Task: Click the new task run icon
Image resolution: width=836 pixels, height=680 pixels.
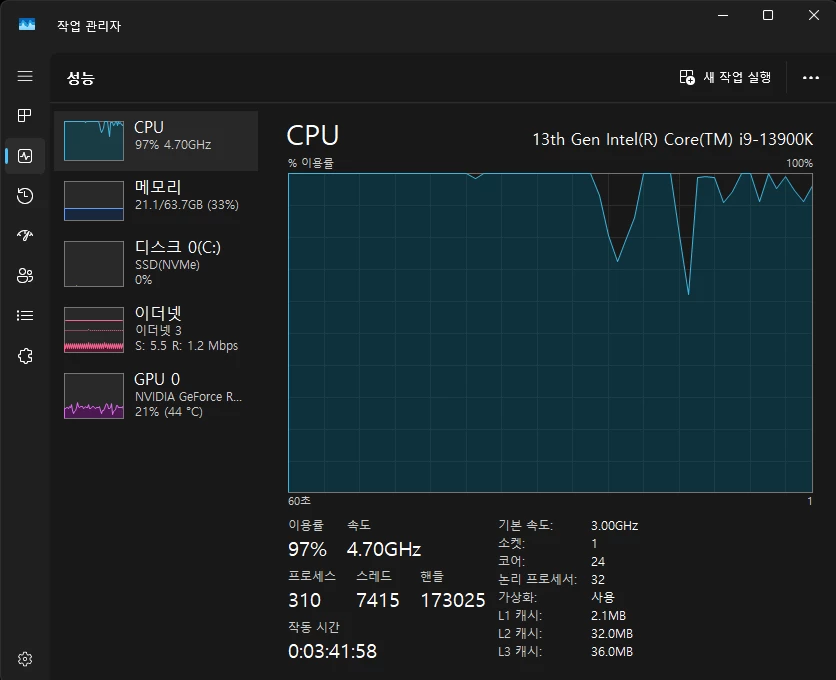Action: click(687, 77)
